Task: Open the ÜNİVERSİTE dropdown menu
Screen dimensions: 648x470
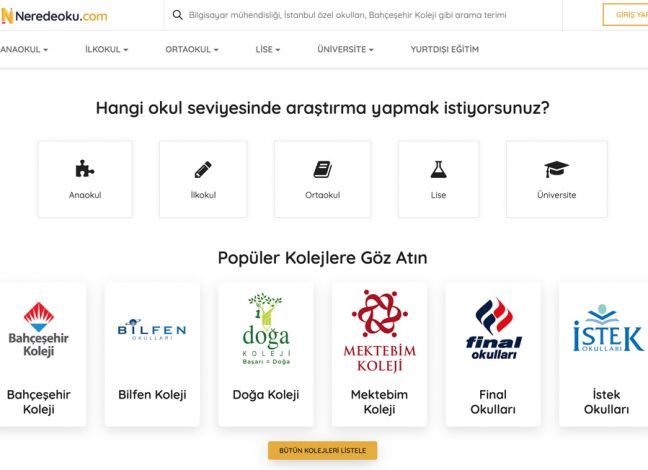Action: [345, 50]
